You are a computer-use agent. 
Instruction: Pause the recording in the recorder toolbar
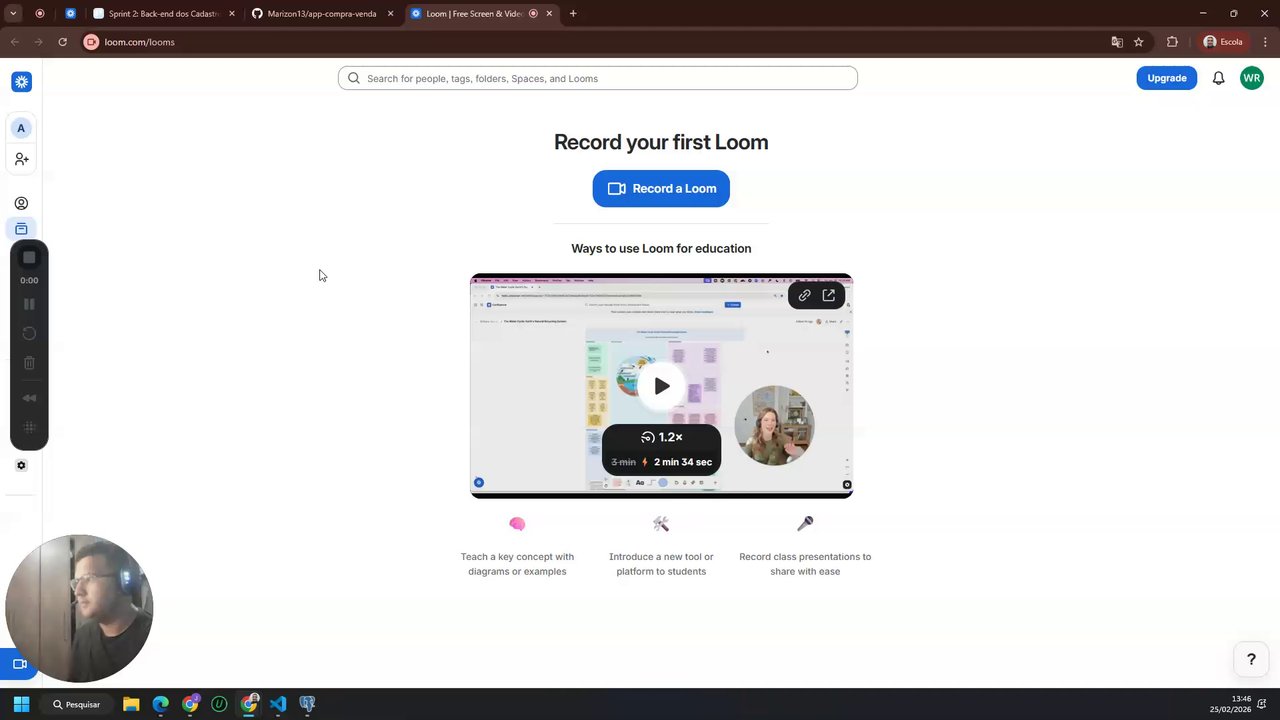29,304
